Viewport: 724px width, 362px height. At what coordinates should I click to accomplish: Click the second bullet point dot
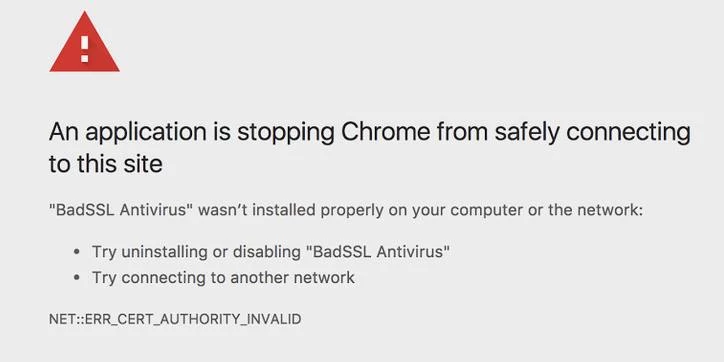(77, 278)
